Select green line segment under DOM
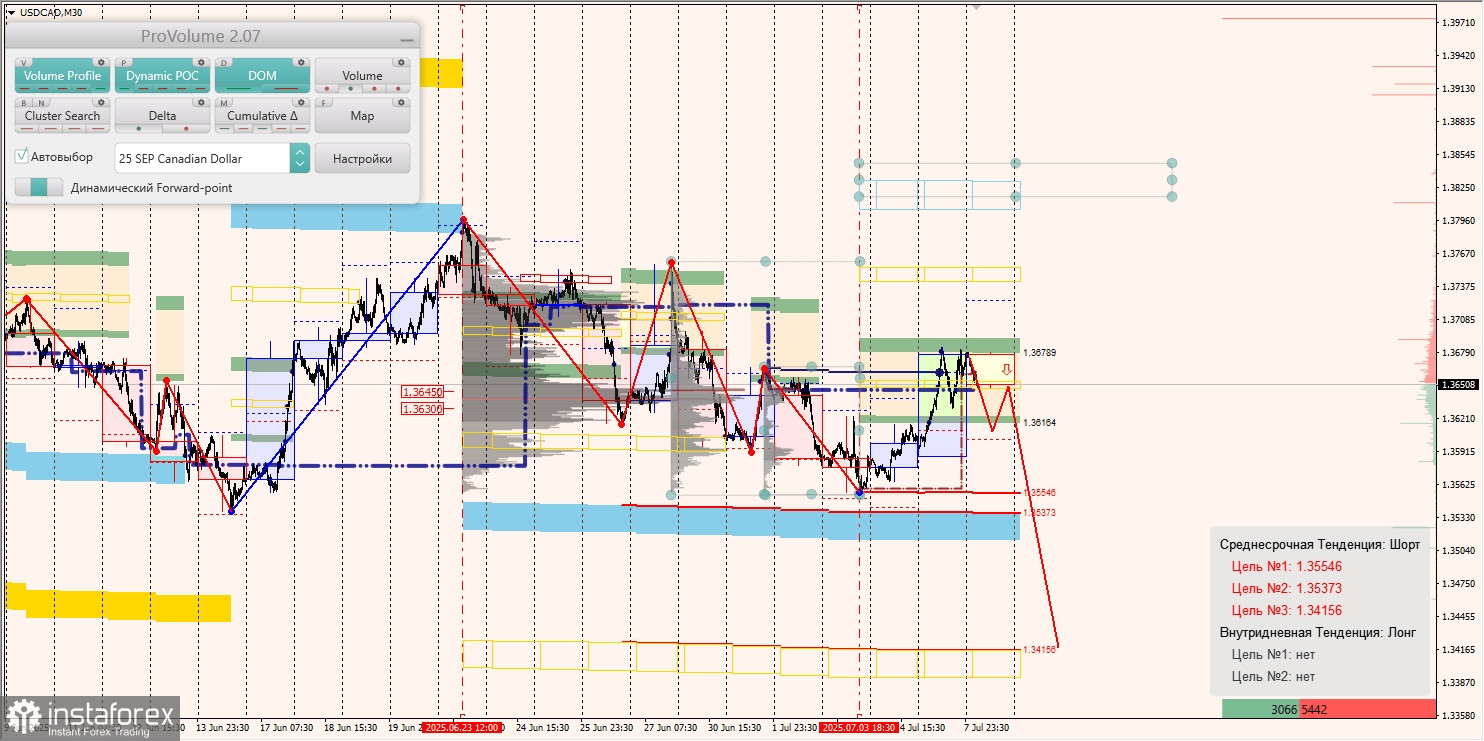1484x741 pixels. tap(238, 89)
